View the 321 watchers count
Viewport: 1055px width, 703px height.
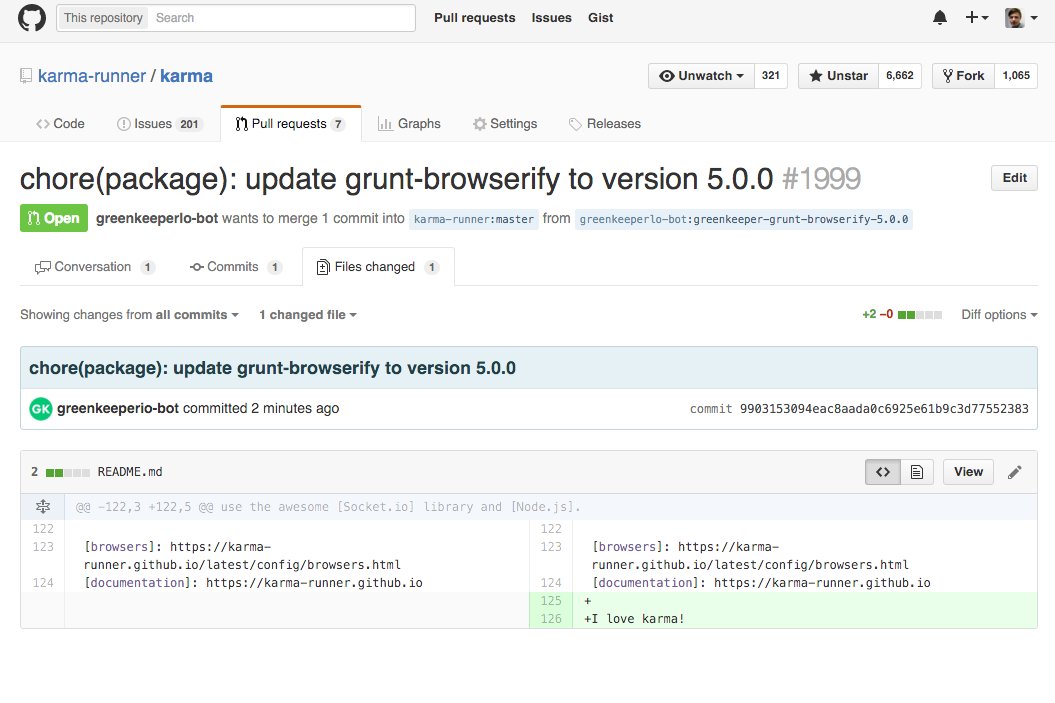coord(770,76)
